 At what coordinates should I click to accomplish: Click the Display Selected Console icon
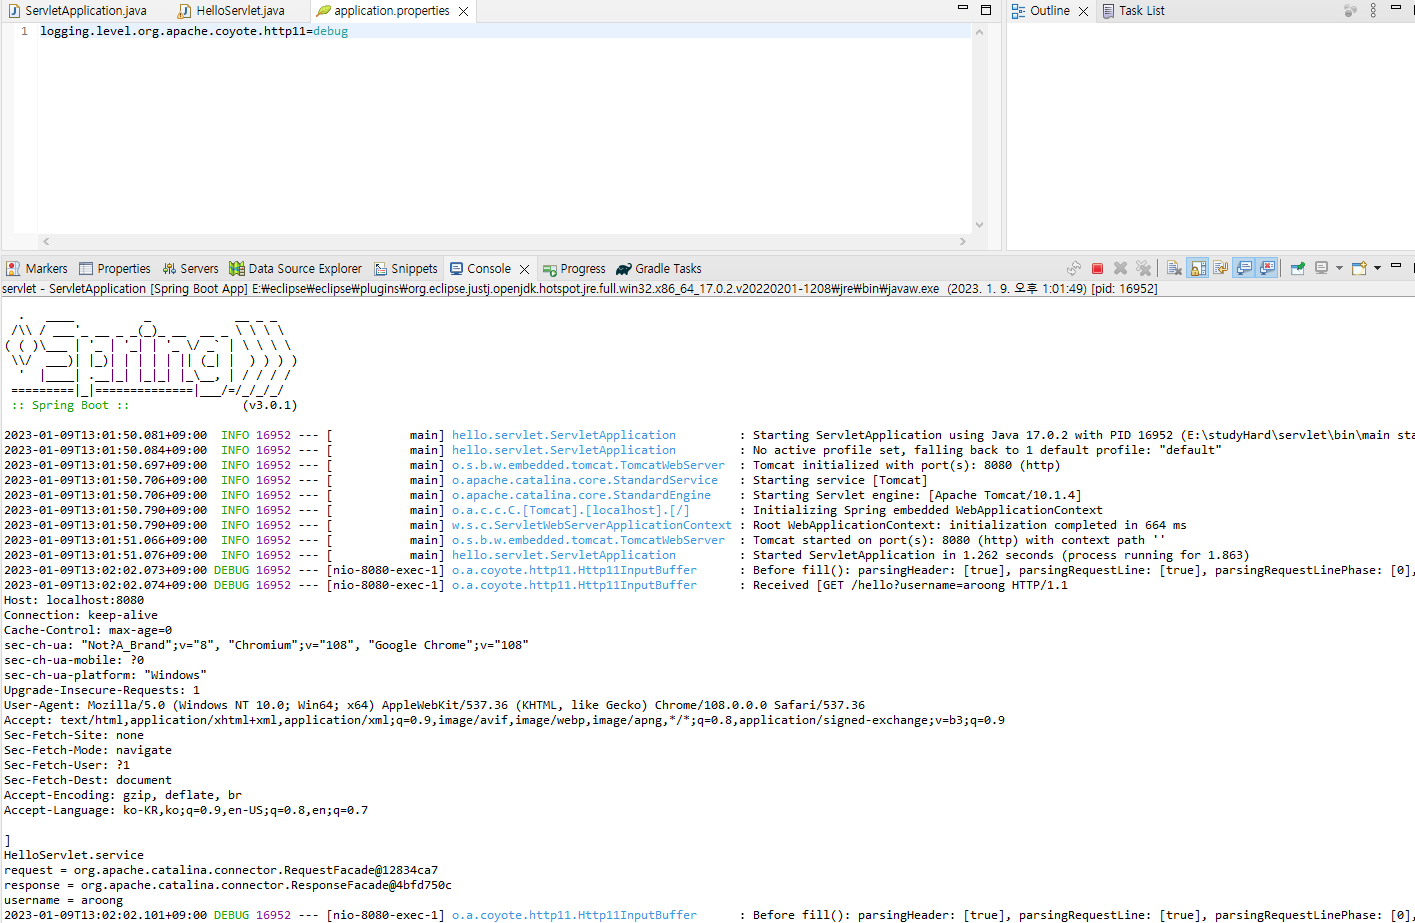click(x=1321, y=268)
